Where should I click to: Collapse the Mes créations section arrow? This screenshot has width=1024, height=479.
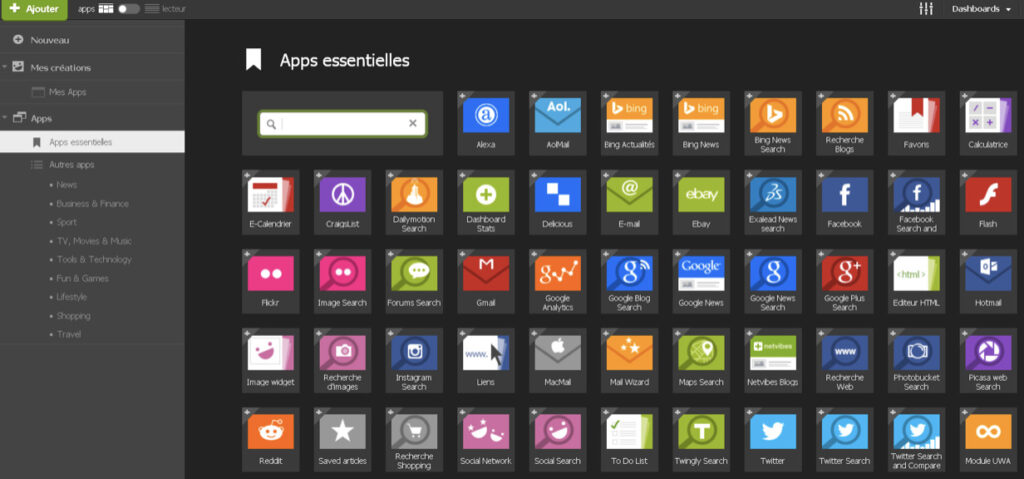pyautogui.click(x=5, y=67)
